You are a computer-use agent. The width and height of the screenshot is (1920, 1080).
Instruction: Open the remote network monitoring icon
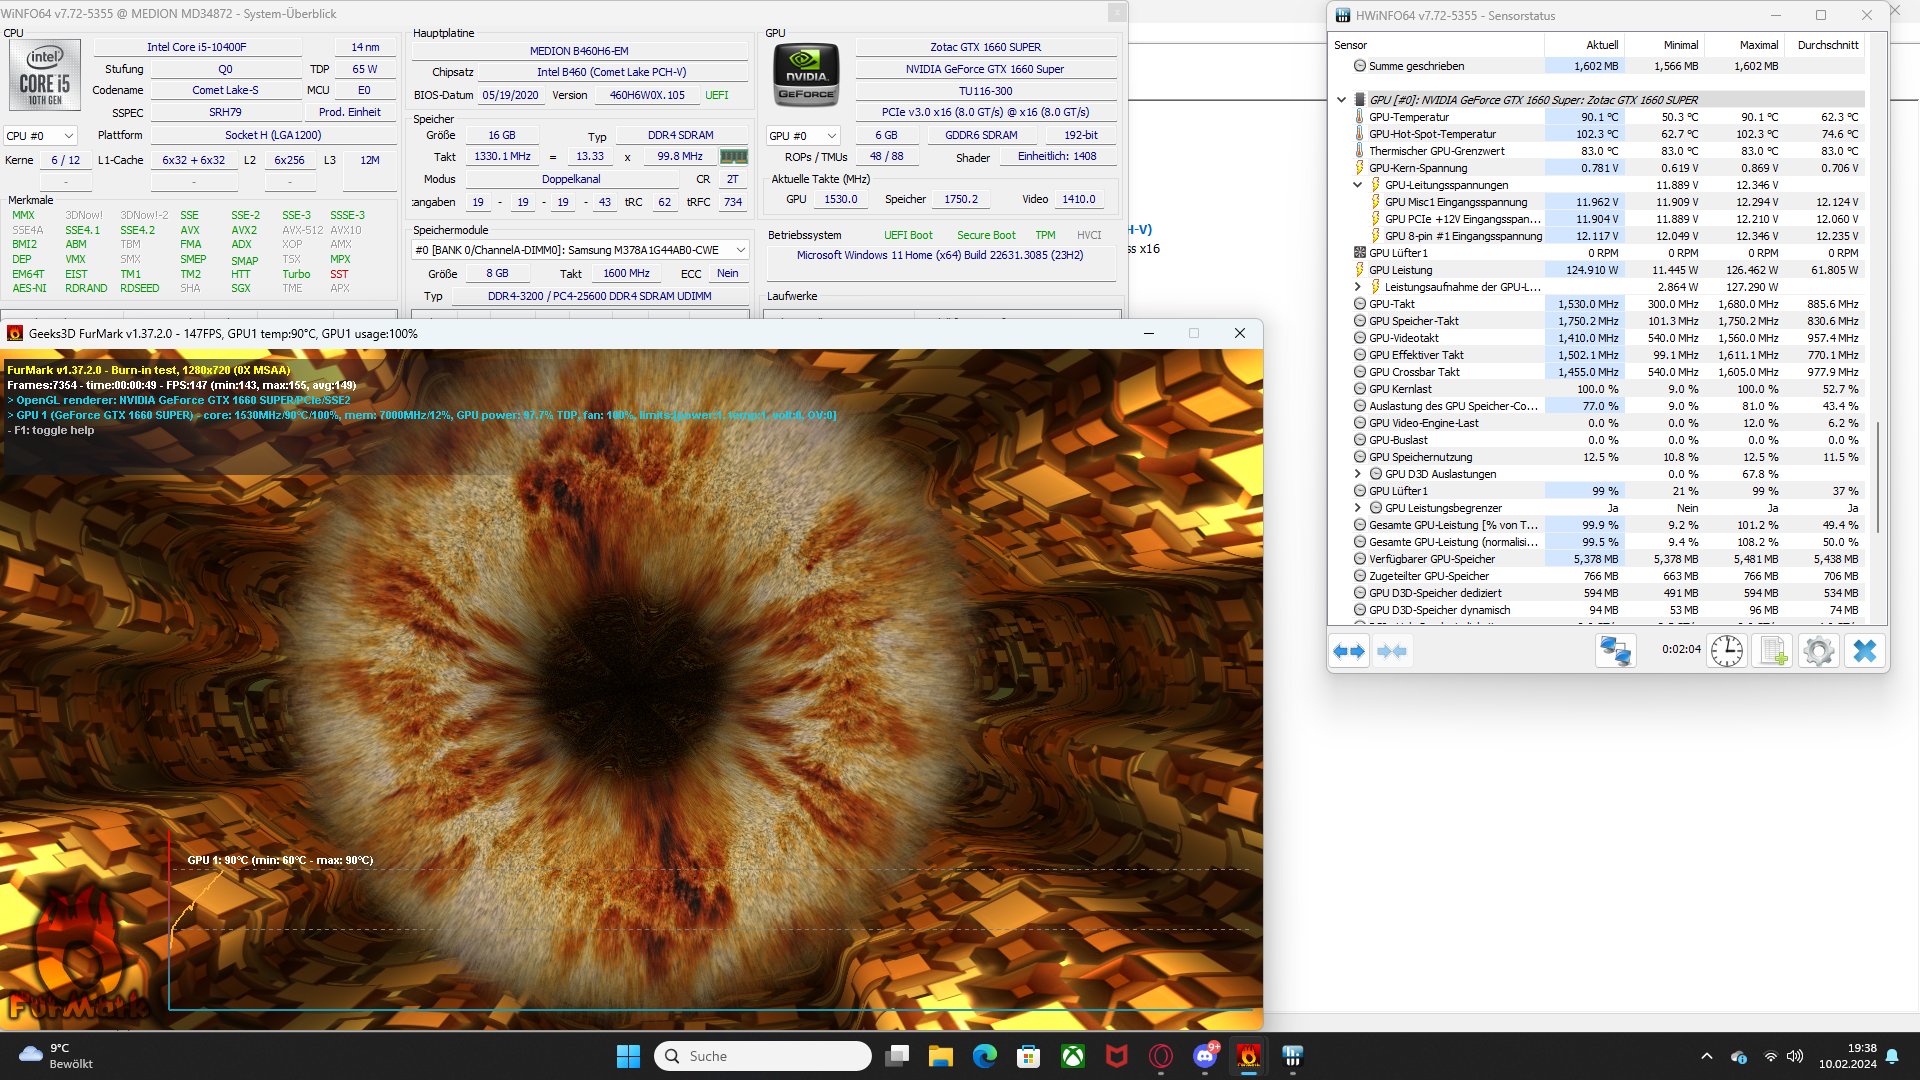pos(1615,651)
